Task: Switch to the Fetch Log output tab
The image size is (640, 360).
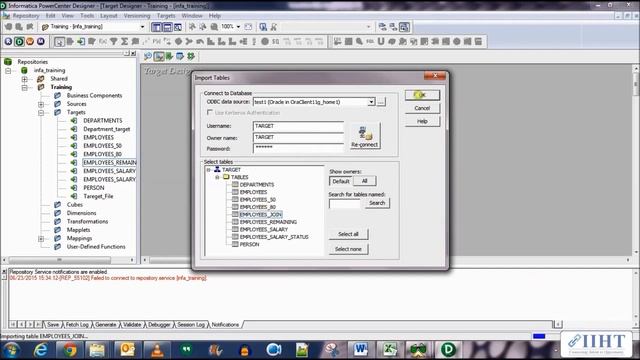Action: click(77, 324)
